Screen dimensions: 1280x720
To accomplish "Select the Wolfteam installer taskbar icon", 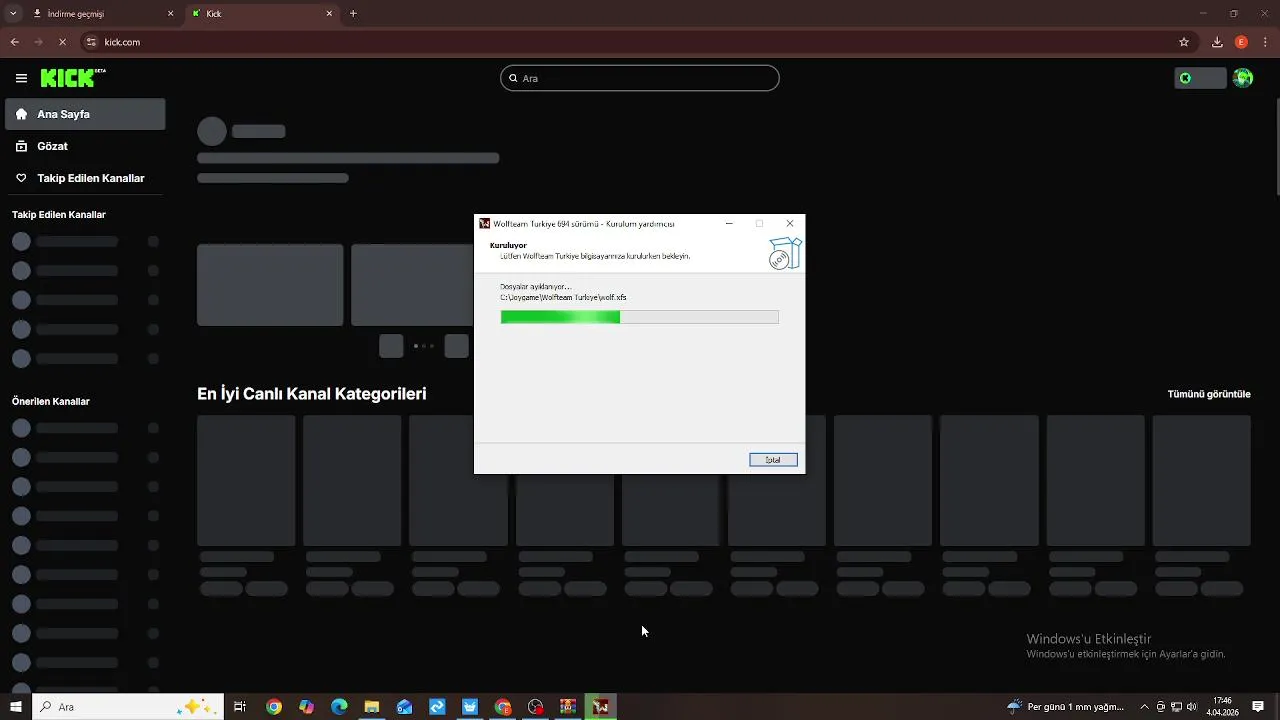I will point(600,707).
